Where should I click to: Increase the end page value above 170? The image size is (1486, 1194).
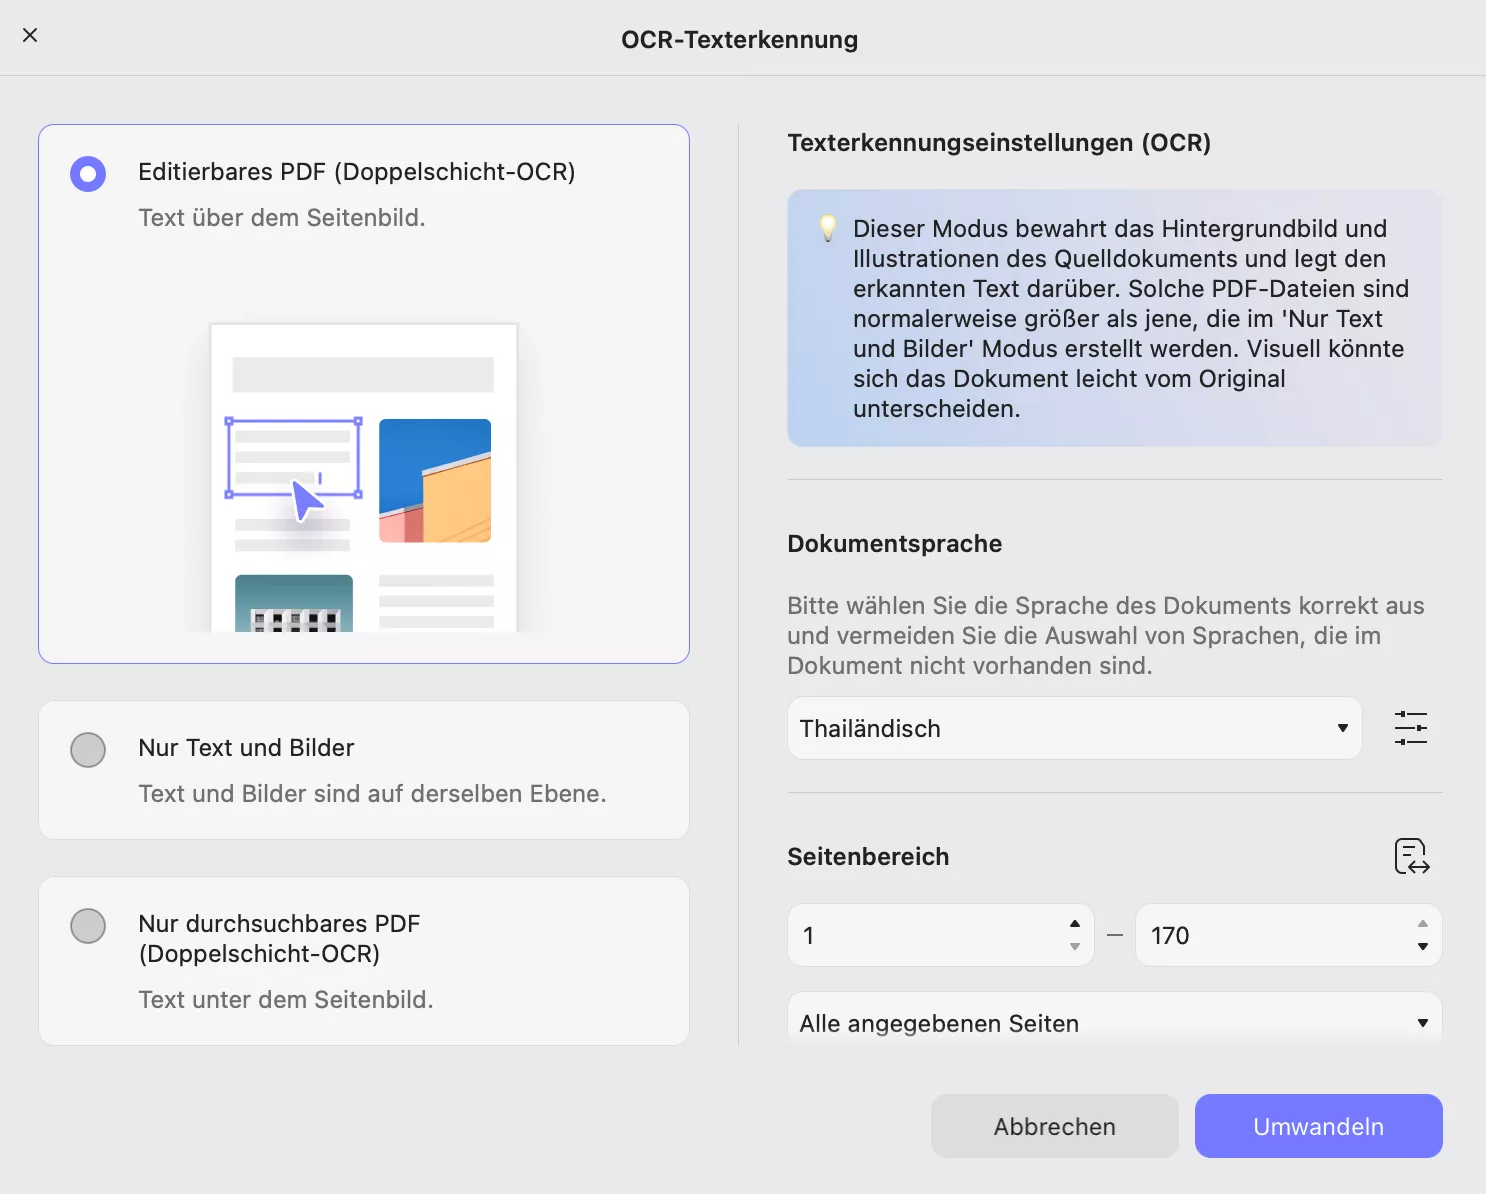click(1423, 923)
